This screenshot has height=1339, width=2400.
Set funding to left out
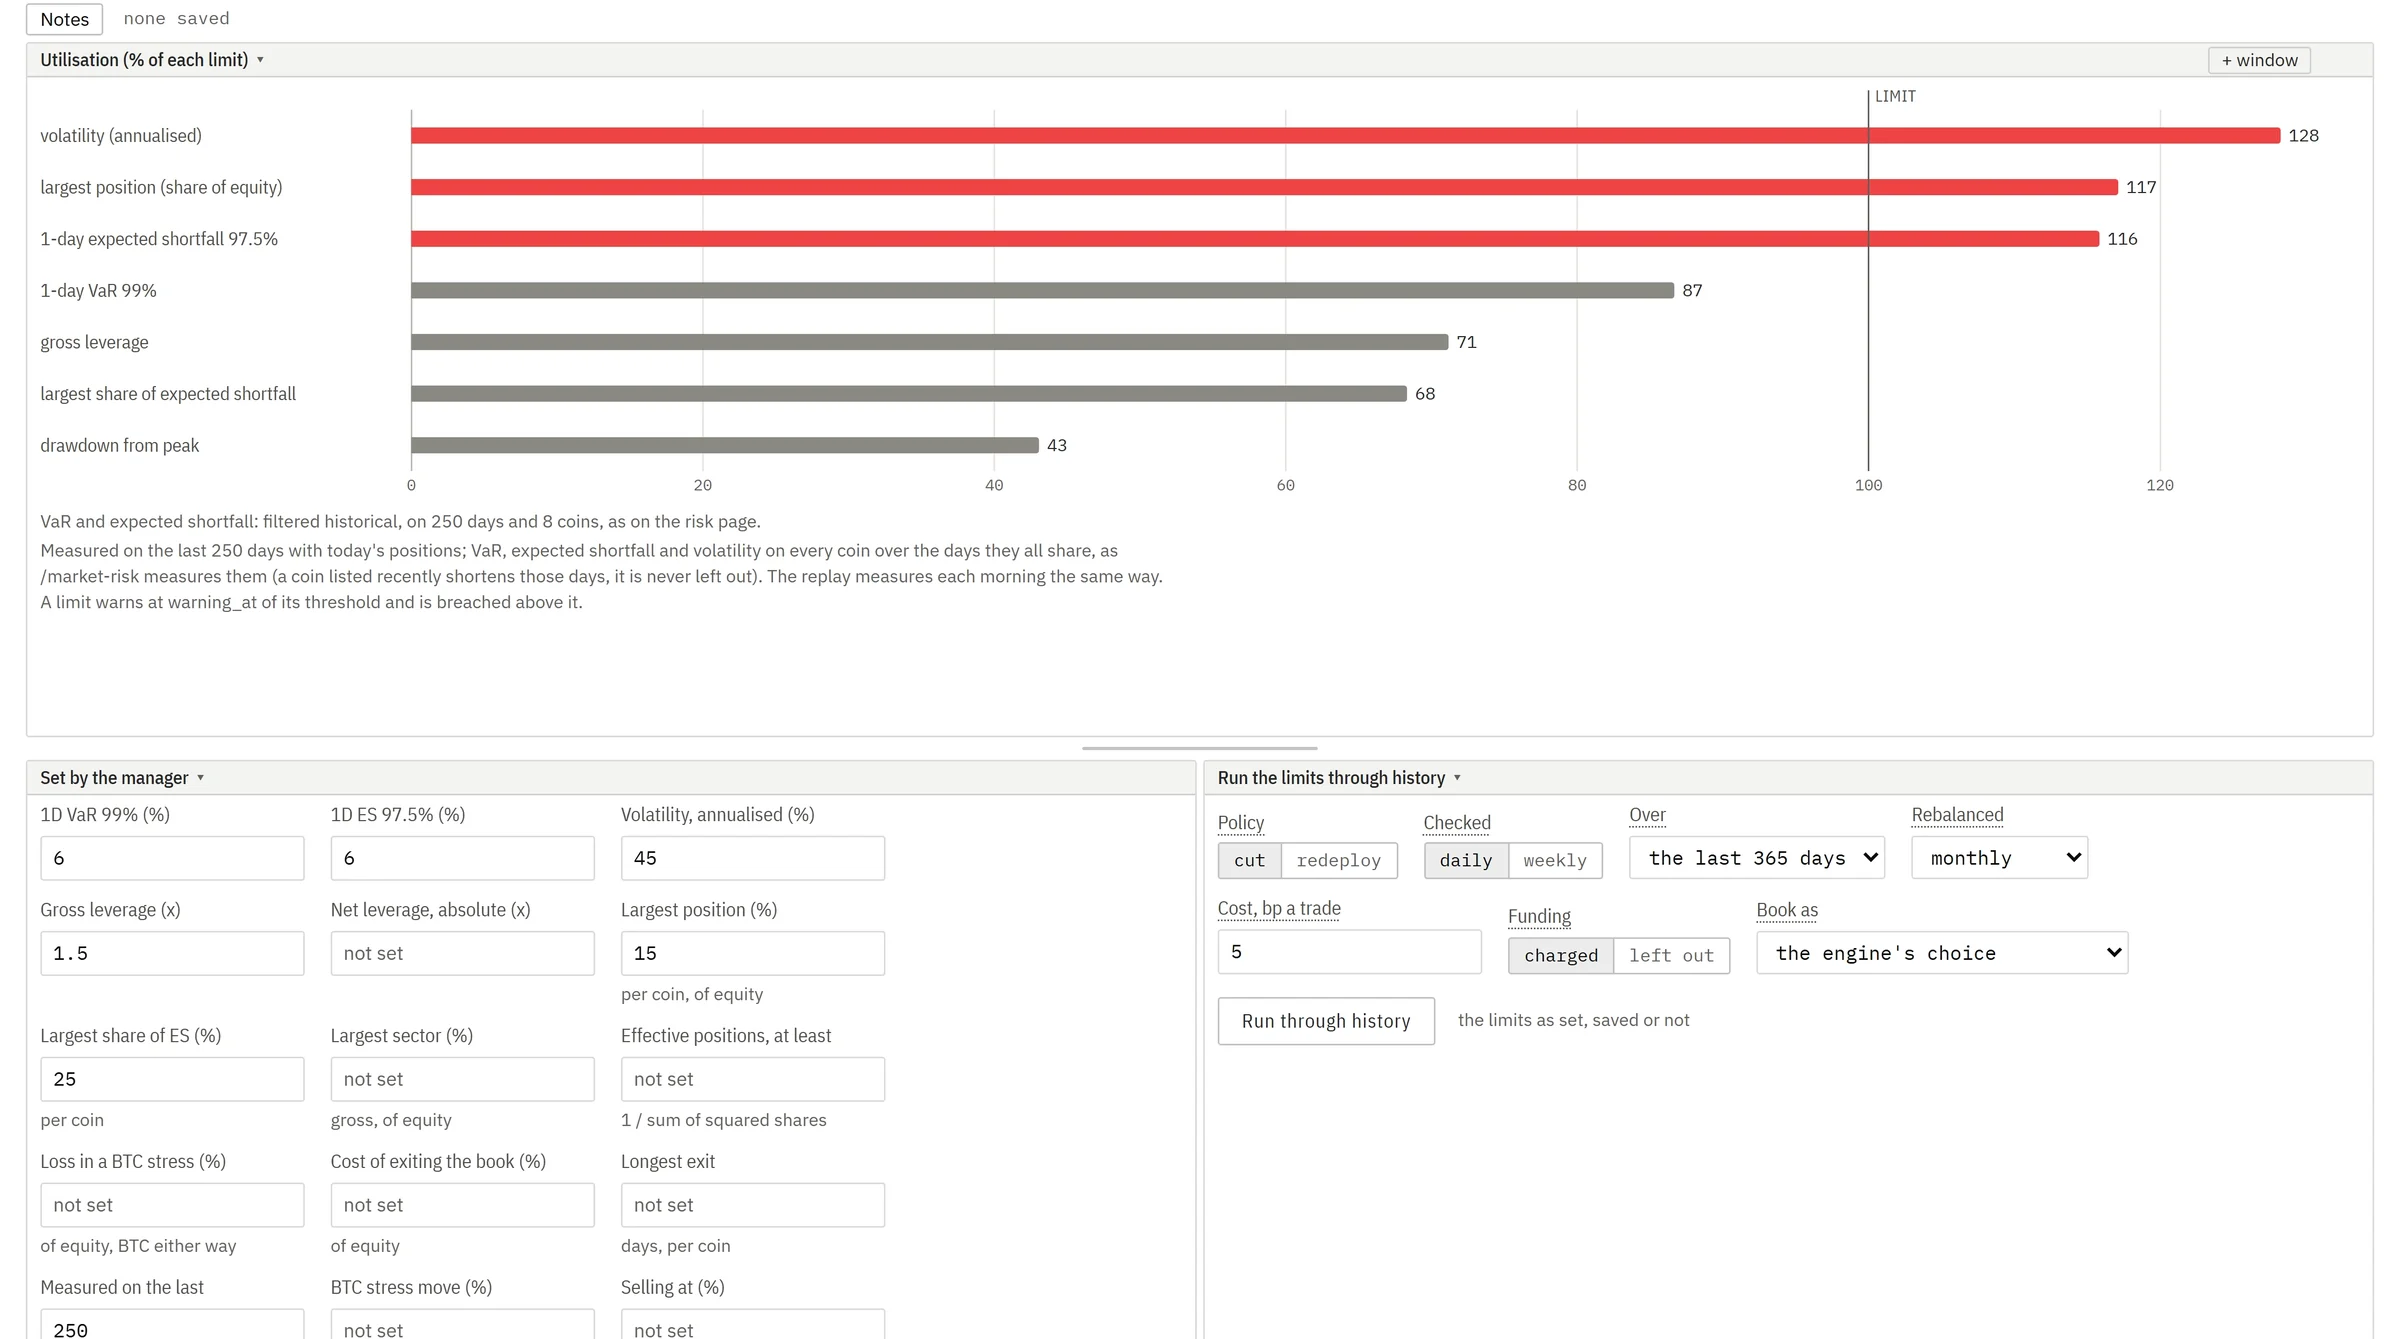coord(1671,955)
